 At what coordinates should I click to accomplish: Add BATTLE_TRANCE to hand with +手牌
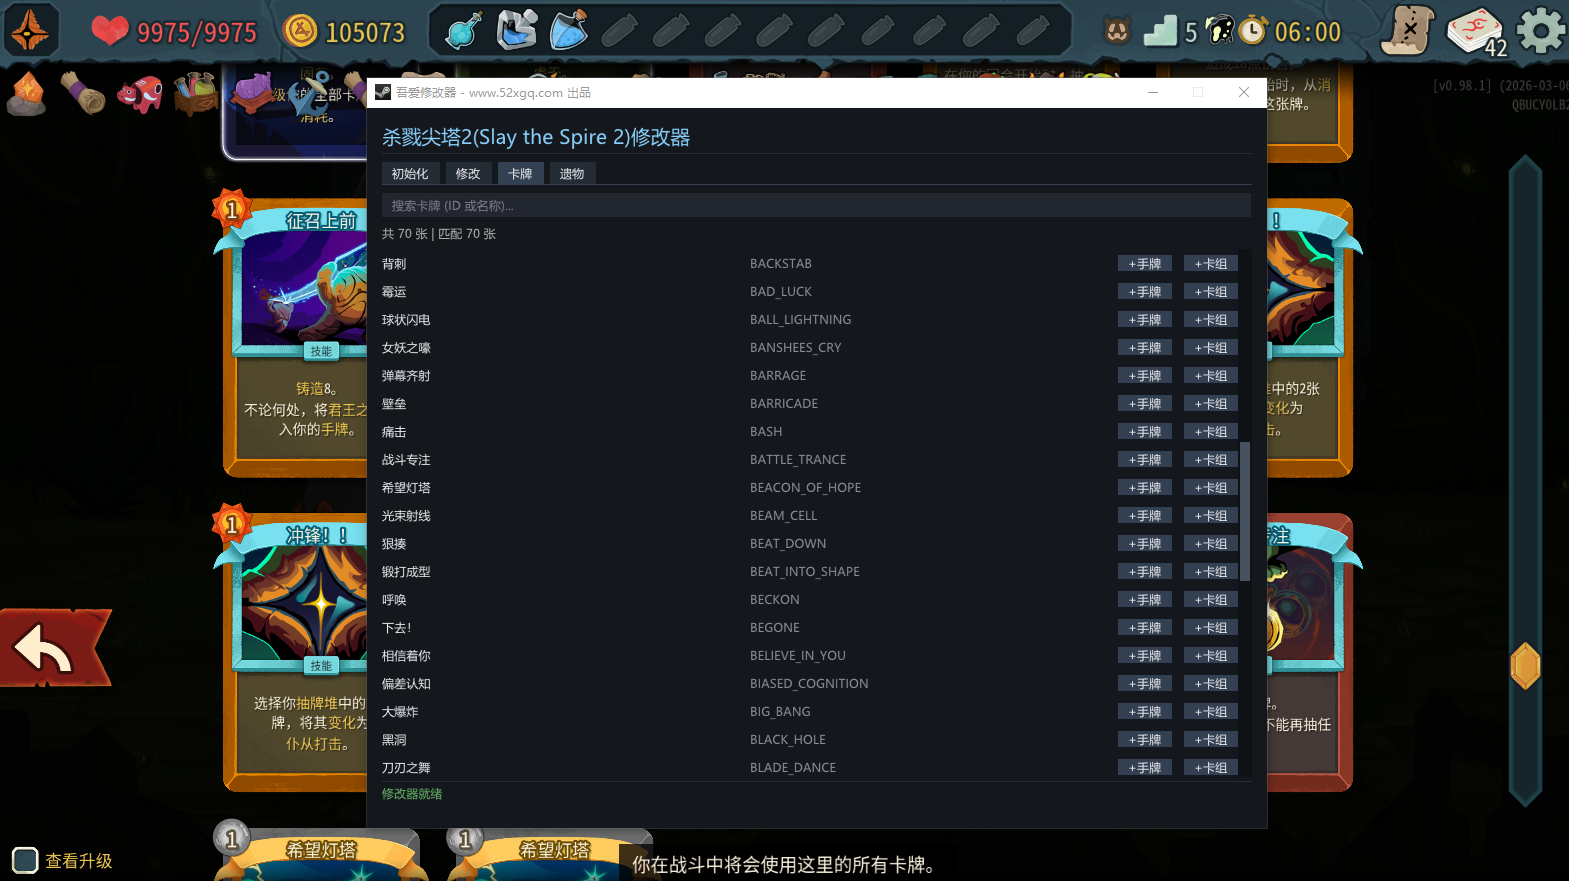coord(1145,460)
